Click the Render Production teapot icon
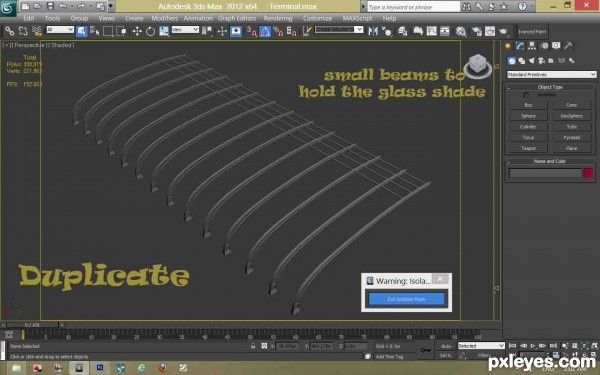The image size is (600, 375). 504,31
